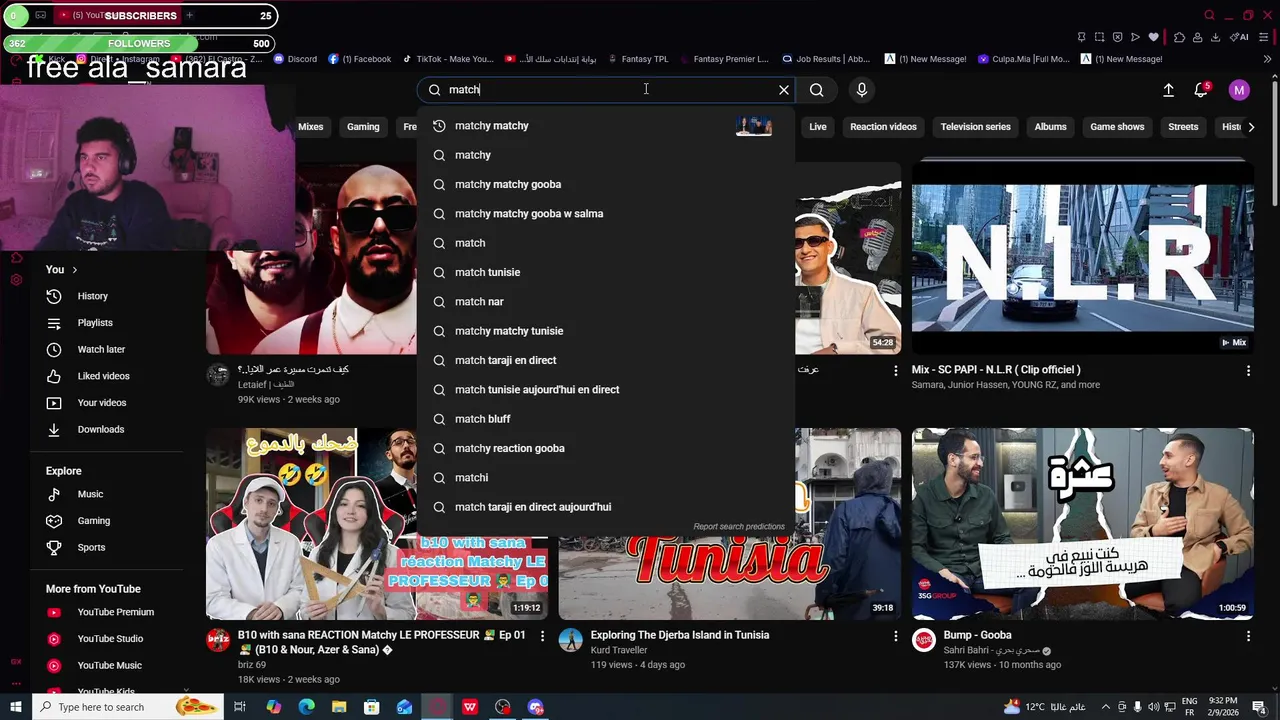Open options menu for Mix - SC PAPI
1280x720 pixels.
tap(1248, 371)
